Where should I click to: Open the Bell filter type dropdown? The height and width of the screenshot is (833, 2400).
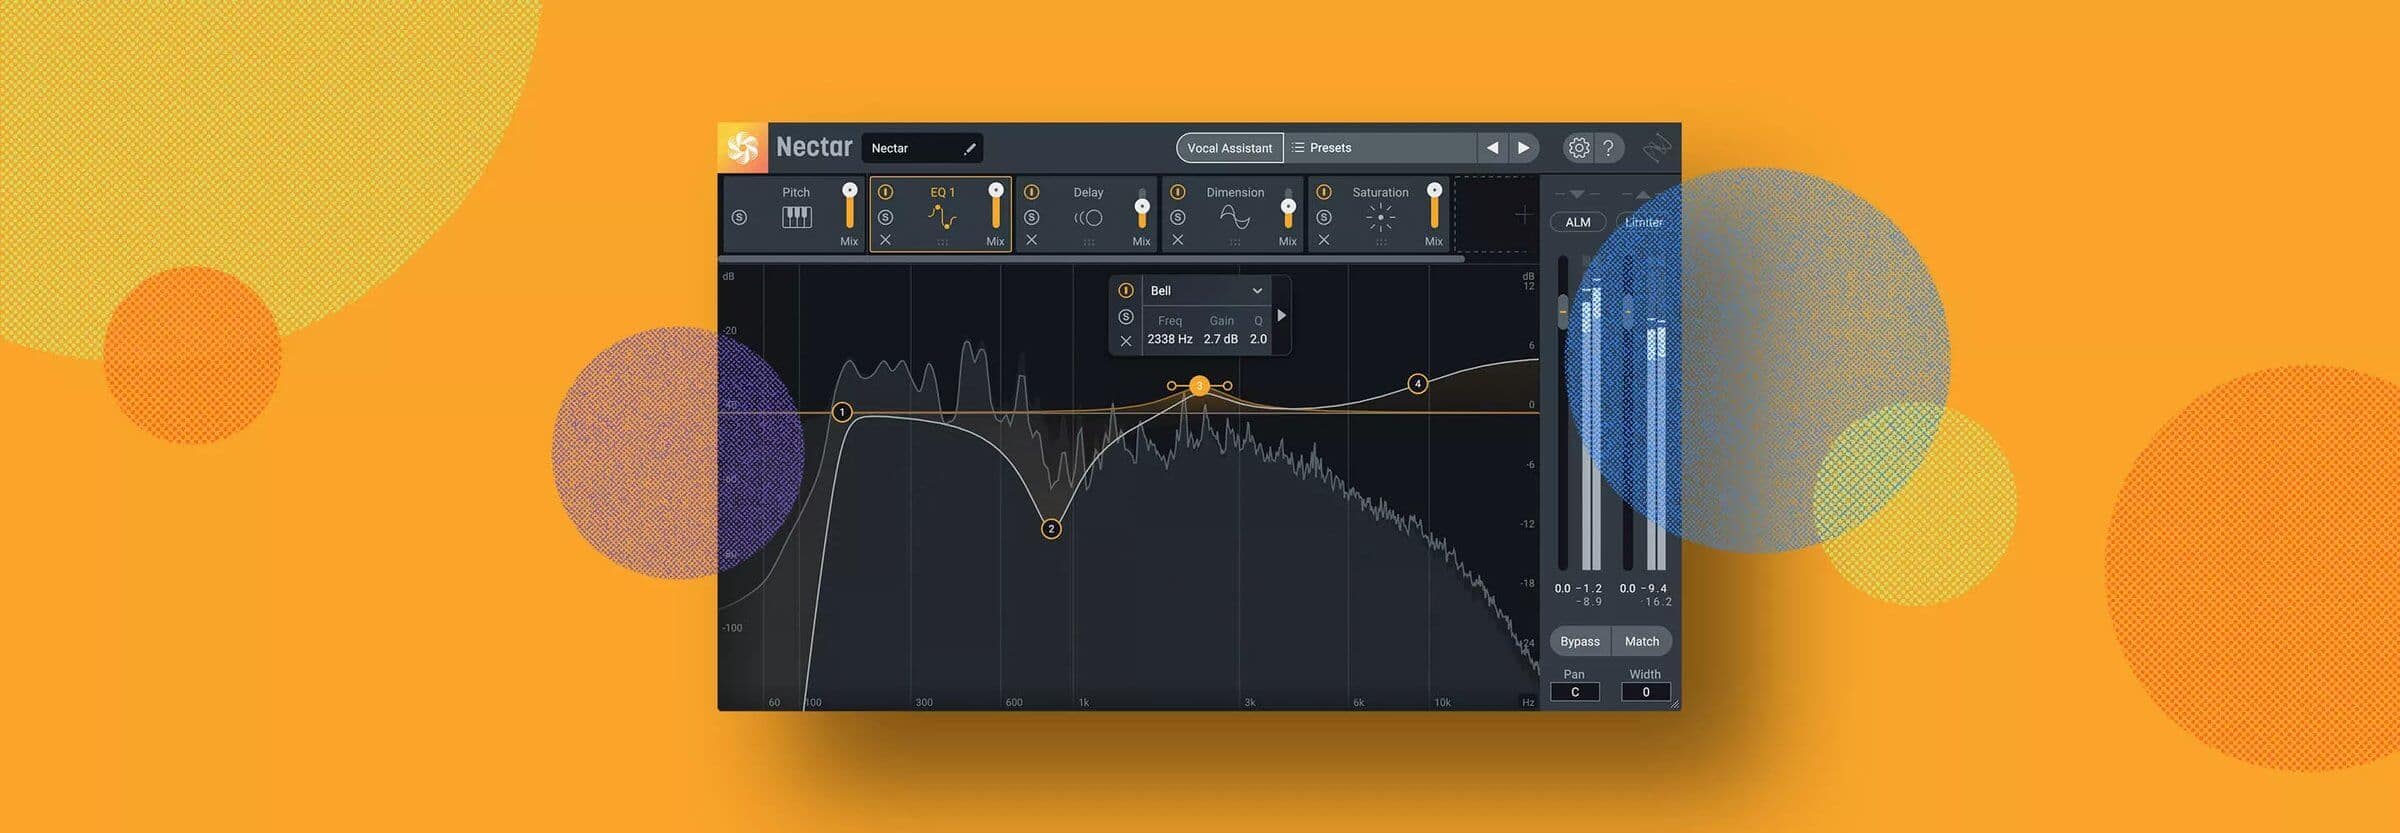tap(1206, 291)
